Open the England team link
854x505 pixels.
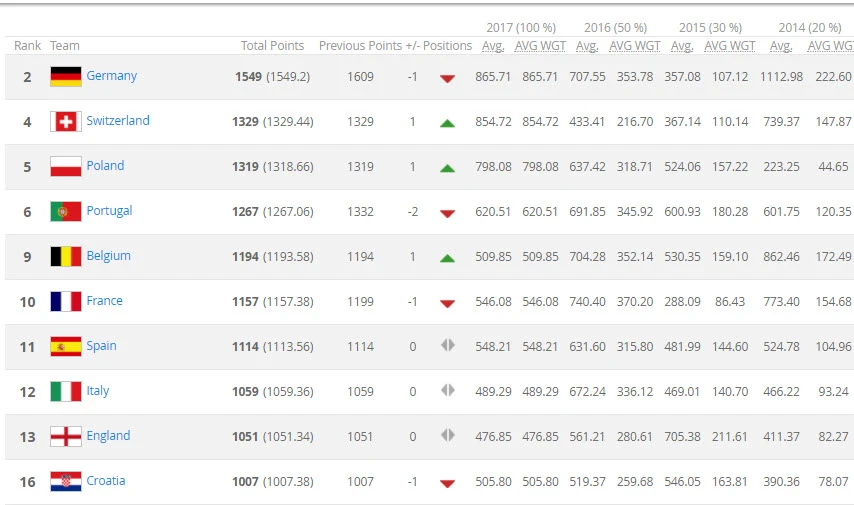[x=108, y=435]
